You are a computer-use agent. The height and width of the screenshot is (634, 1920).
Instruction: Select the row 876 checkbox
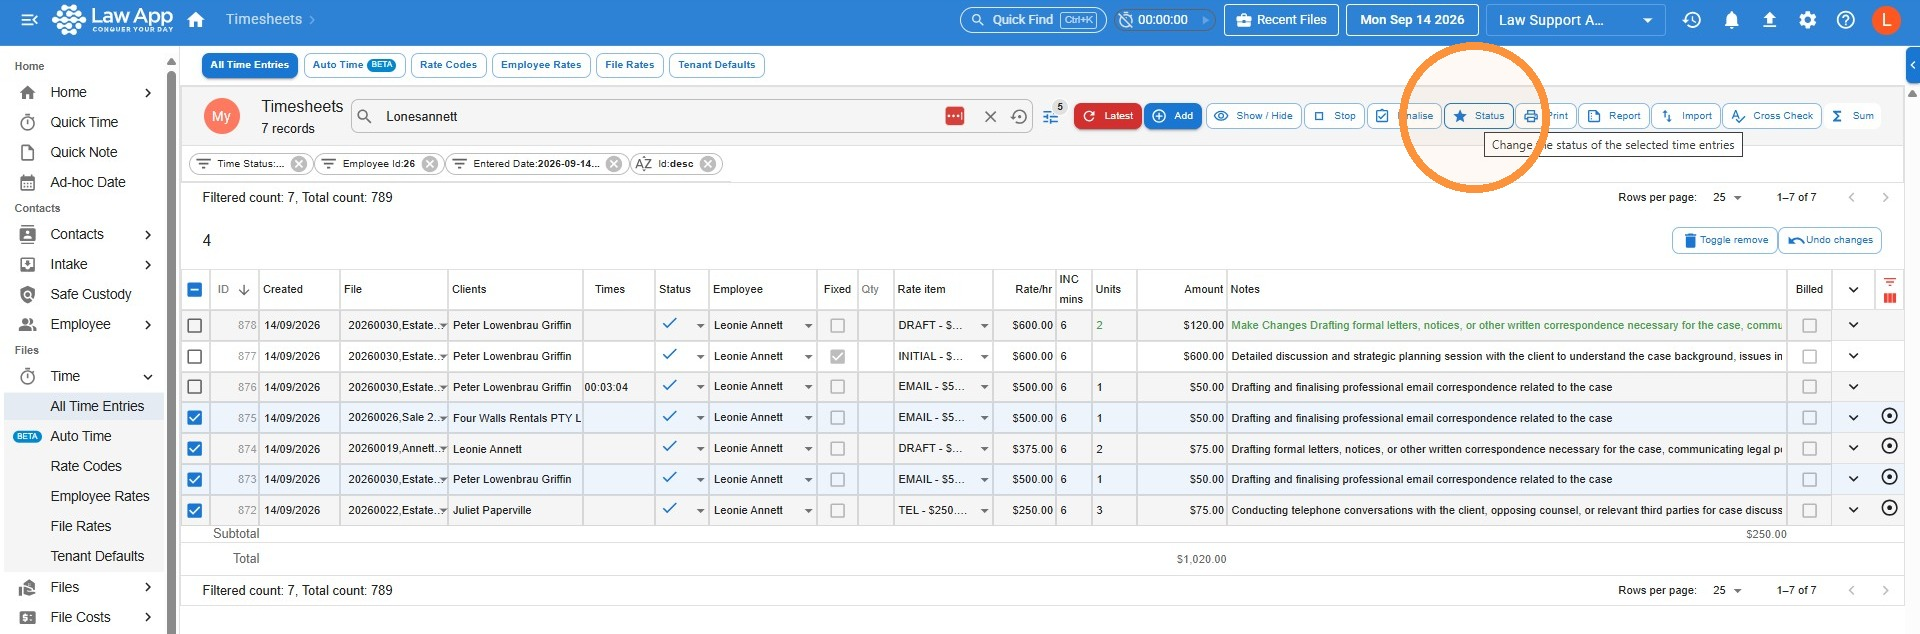click(195, 387)
